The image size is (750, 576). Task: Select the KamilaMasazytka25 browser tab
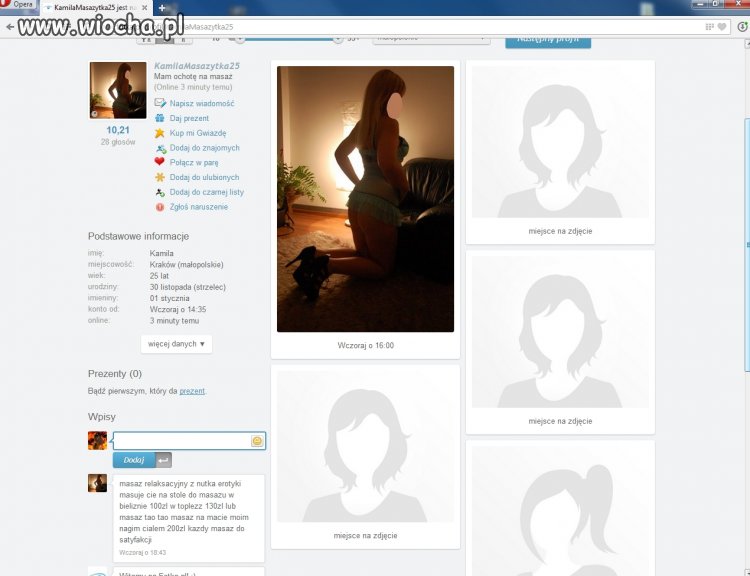95,8
